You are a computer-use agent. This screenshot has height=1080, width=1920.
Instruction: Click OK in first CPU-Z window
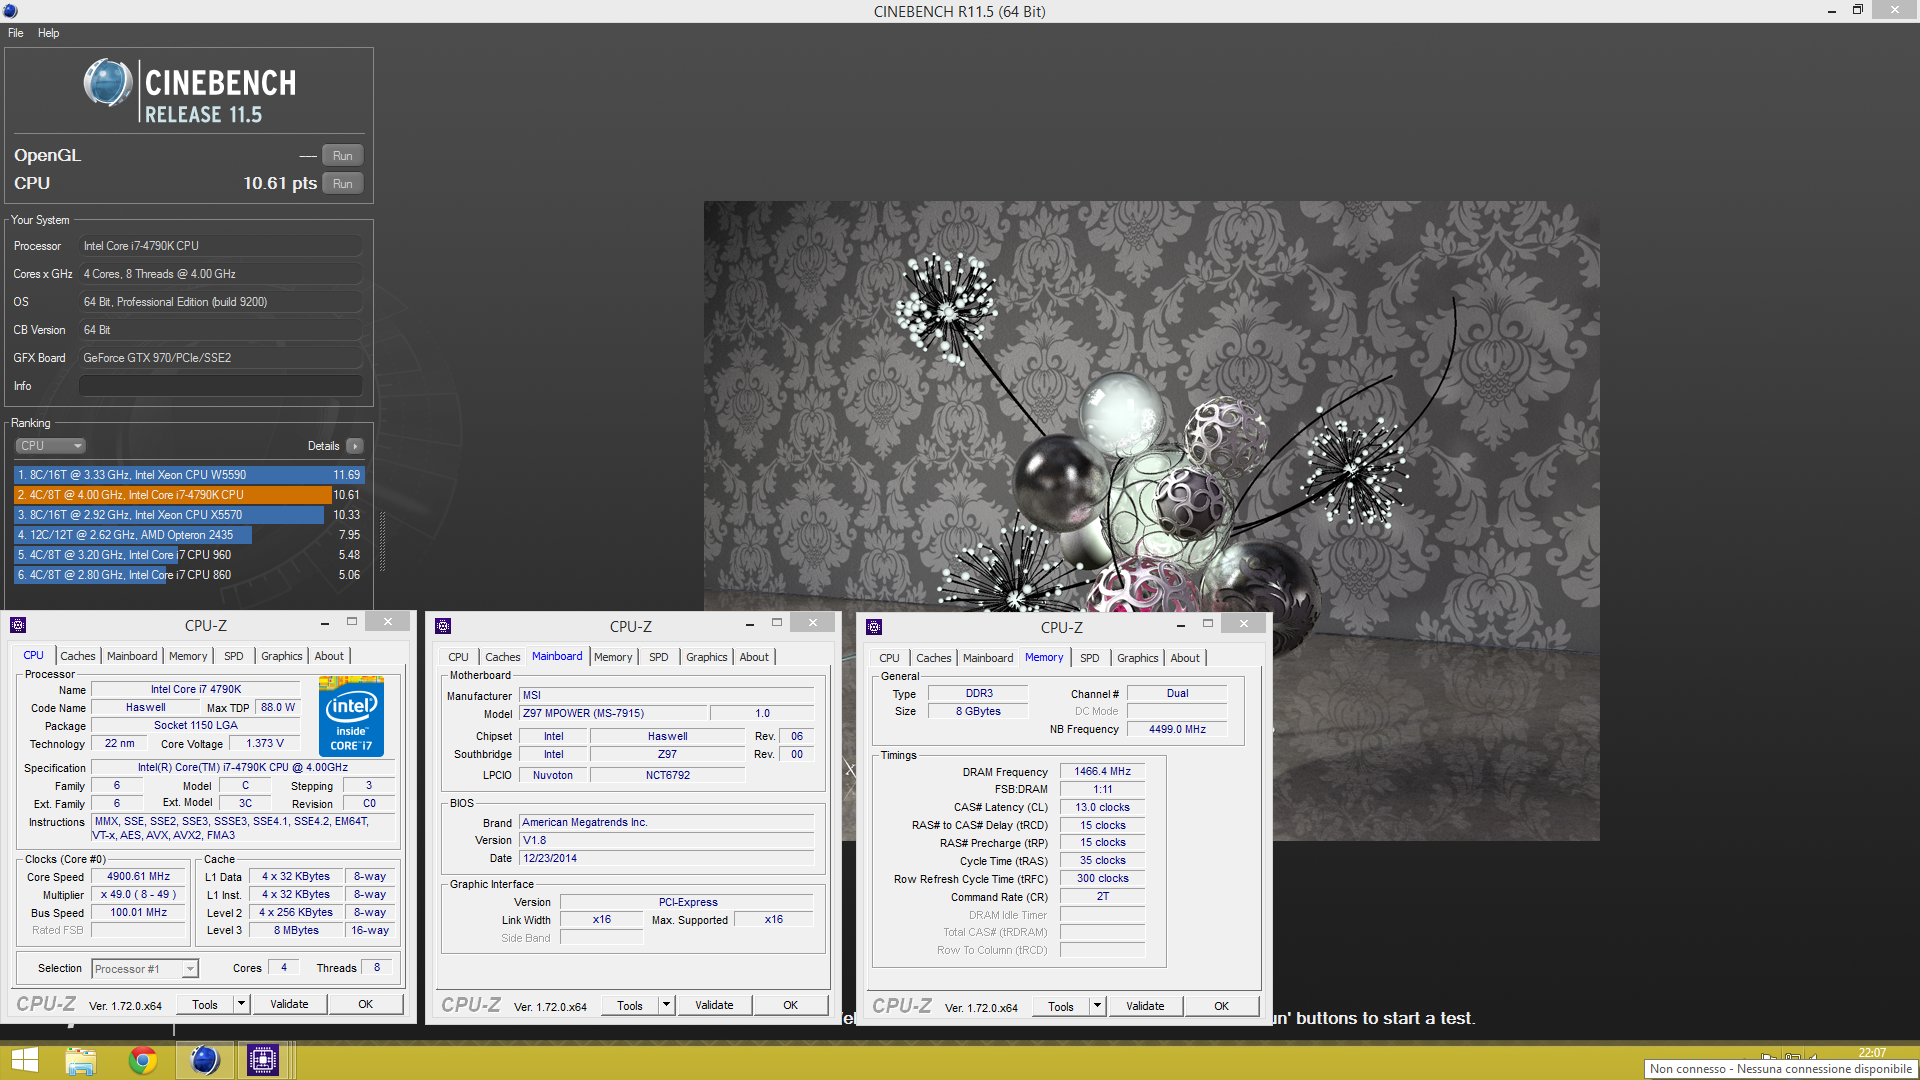tap(366, 1004)
